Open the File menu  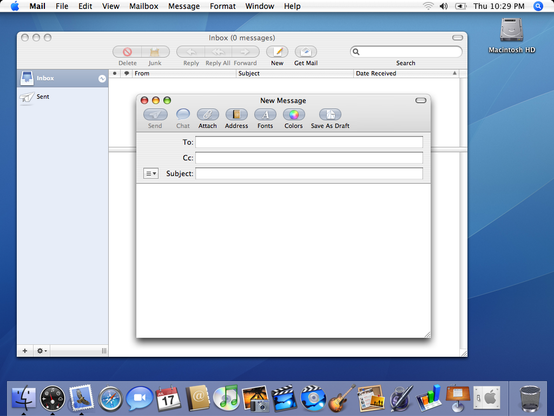pyautogui.click(x=62, y=6)
